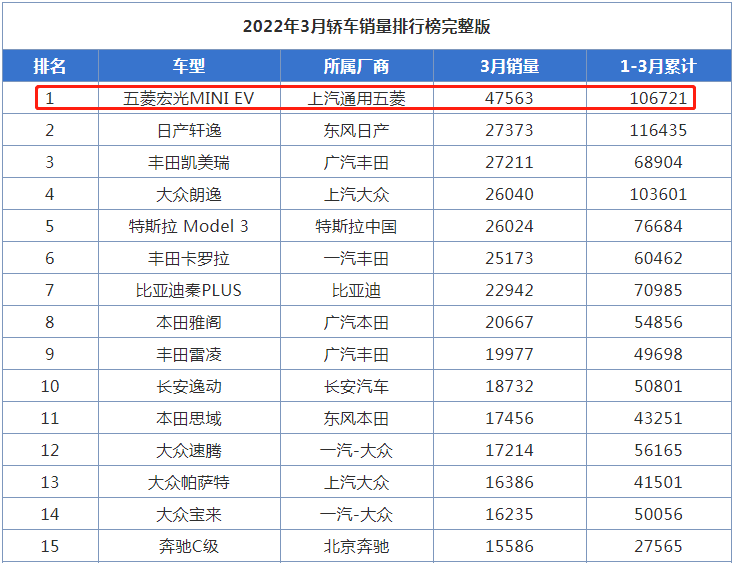The height and width of the screenshot is (563, 735).
Task: Select the sales value 25173
Action: [x=510, y=258]
